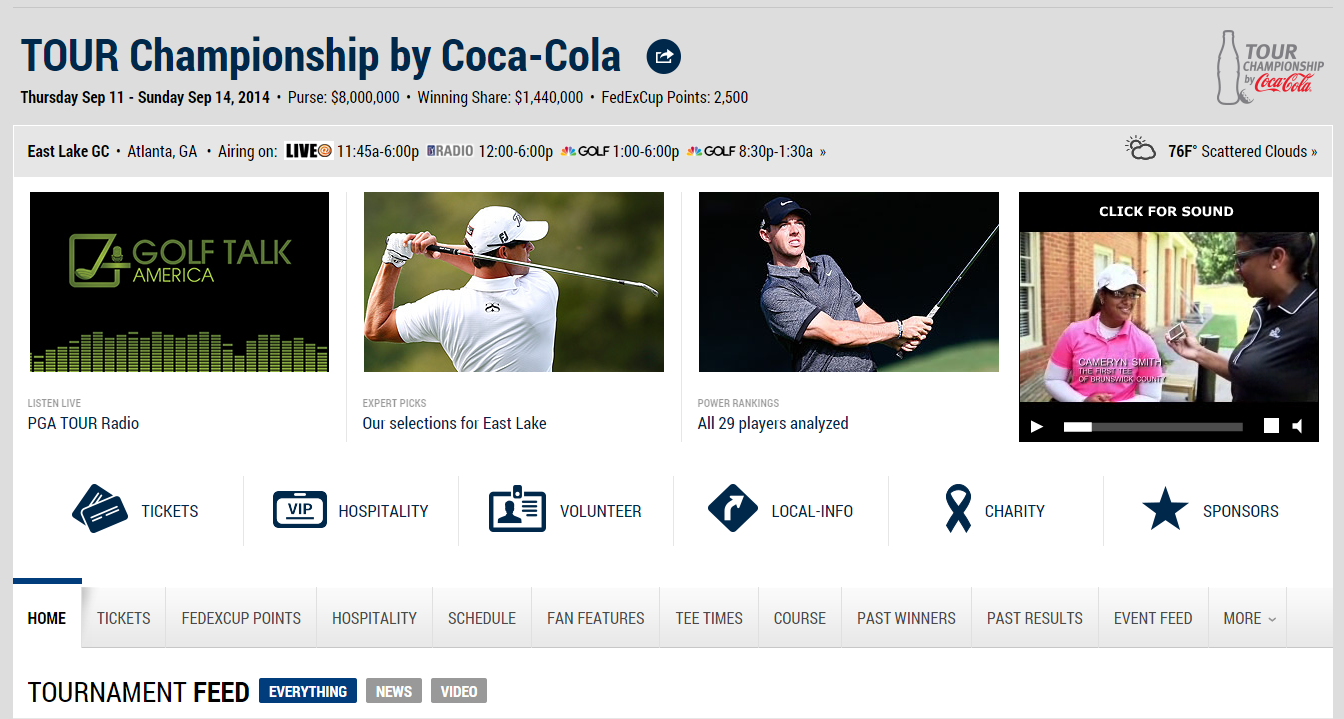Click the weather cloud icon
1344x719 pixels.
click(1141, 150)
